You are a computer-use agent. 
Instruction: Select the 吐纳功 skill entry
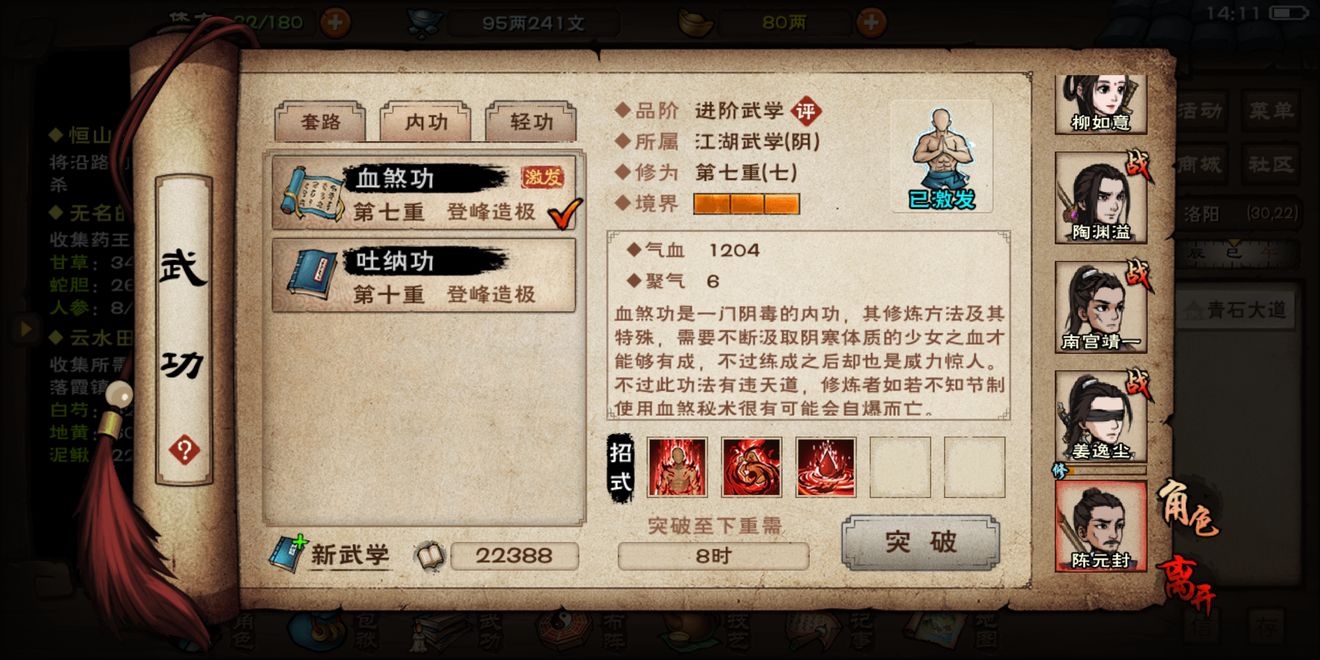[424, 276]
